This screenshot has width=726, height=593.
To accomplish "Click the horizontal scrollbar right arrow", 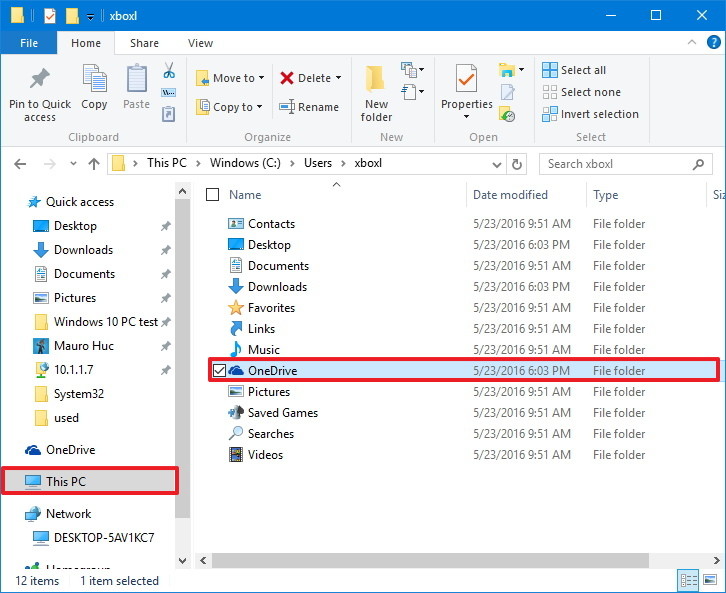I will pyautogui.click(x=716, y=561).
